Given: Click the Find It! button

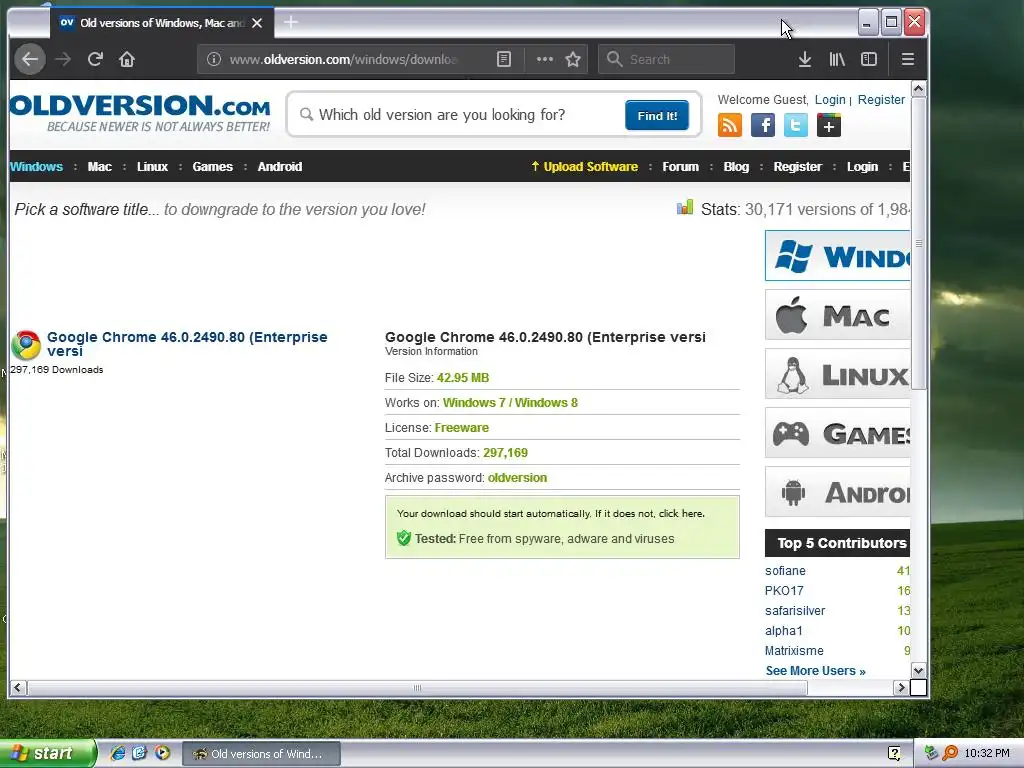Looking at the screenshot, I should coord(656,116).
